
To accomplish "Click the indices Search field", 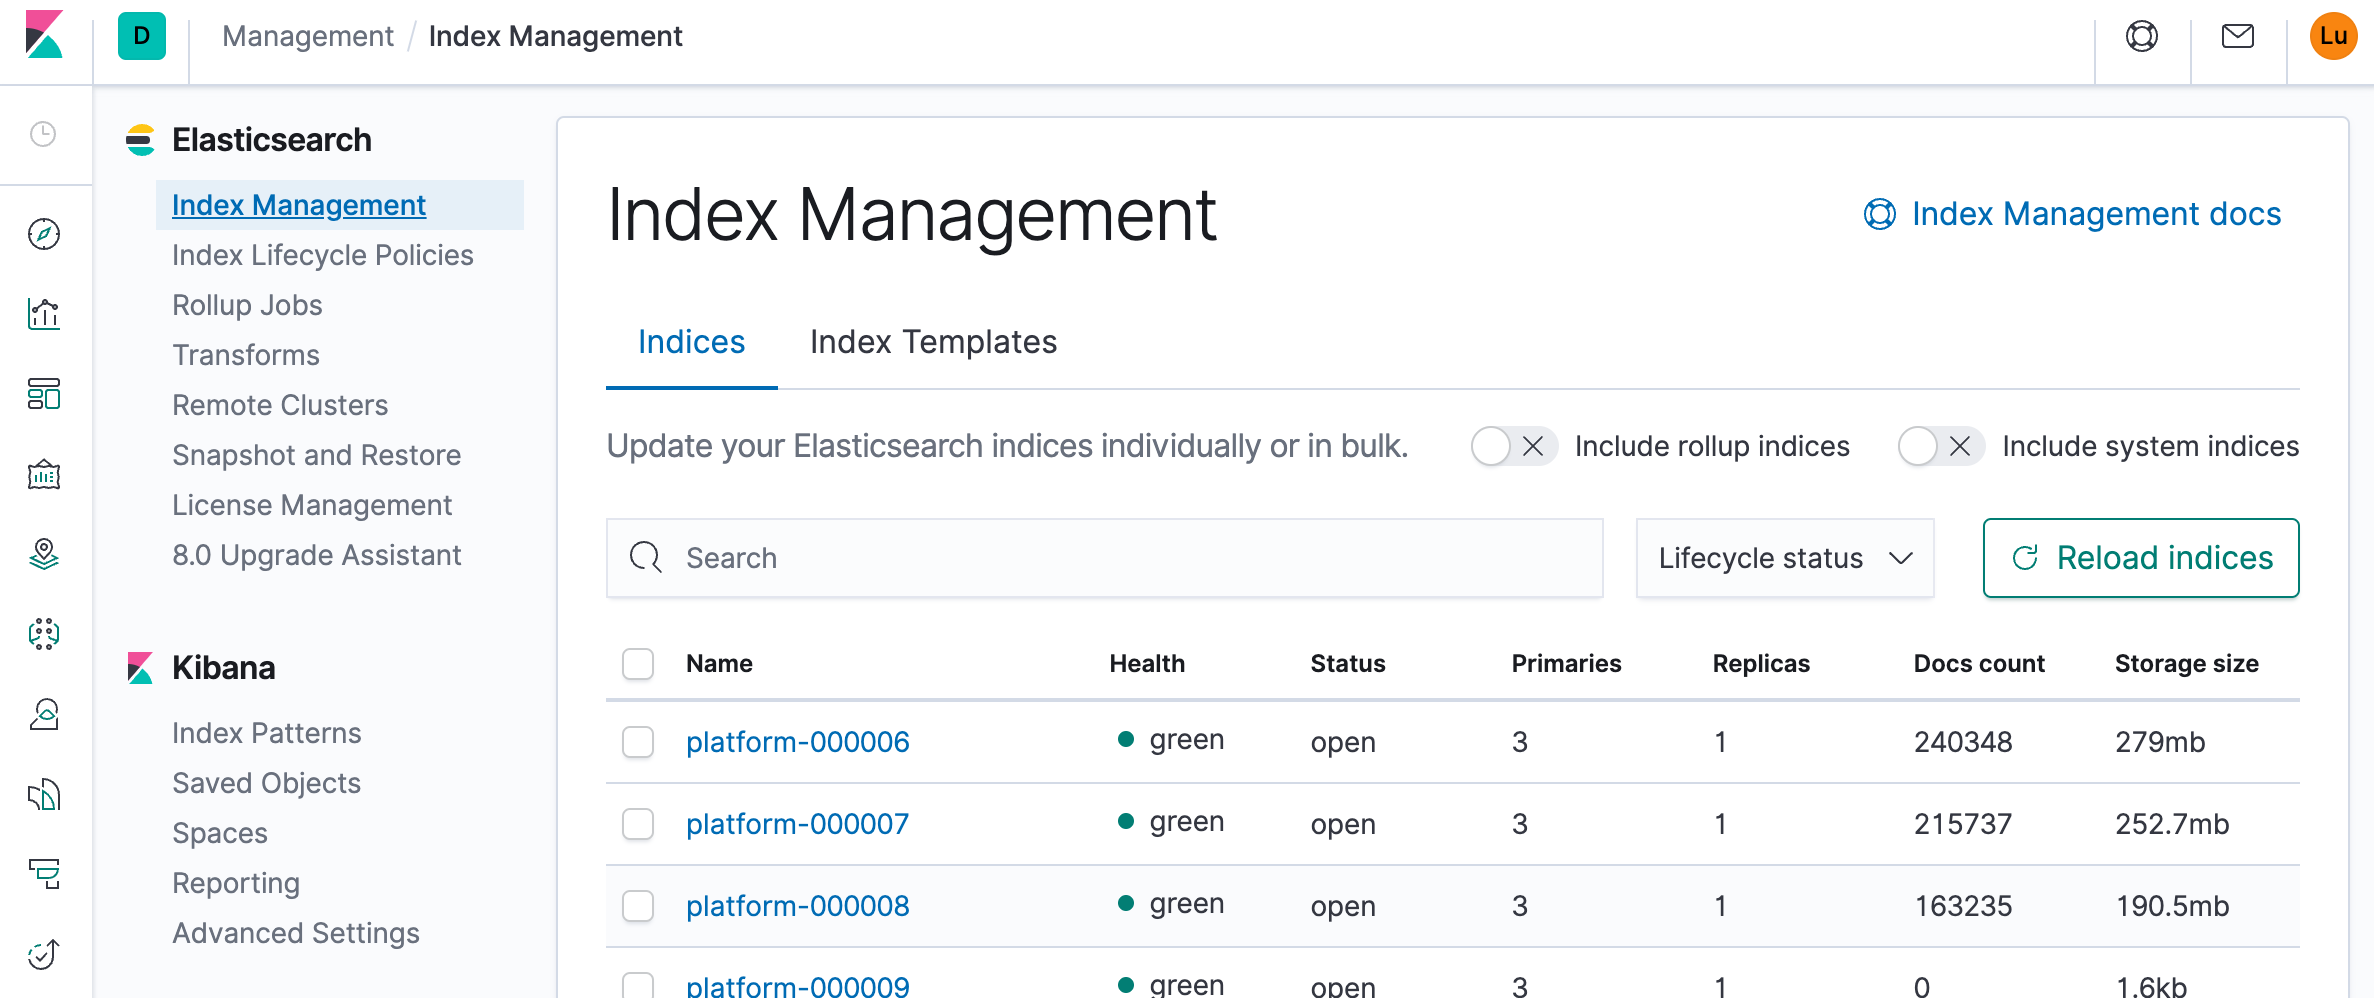I will pyautogui.click(x=1105, y=558).
